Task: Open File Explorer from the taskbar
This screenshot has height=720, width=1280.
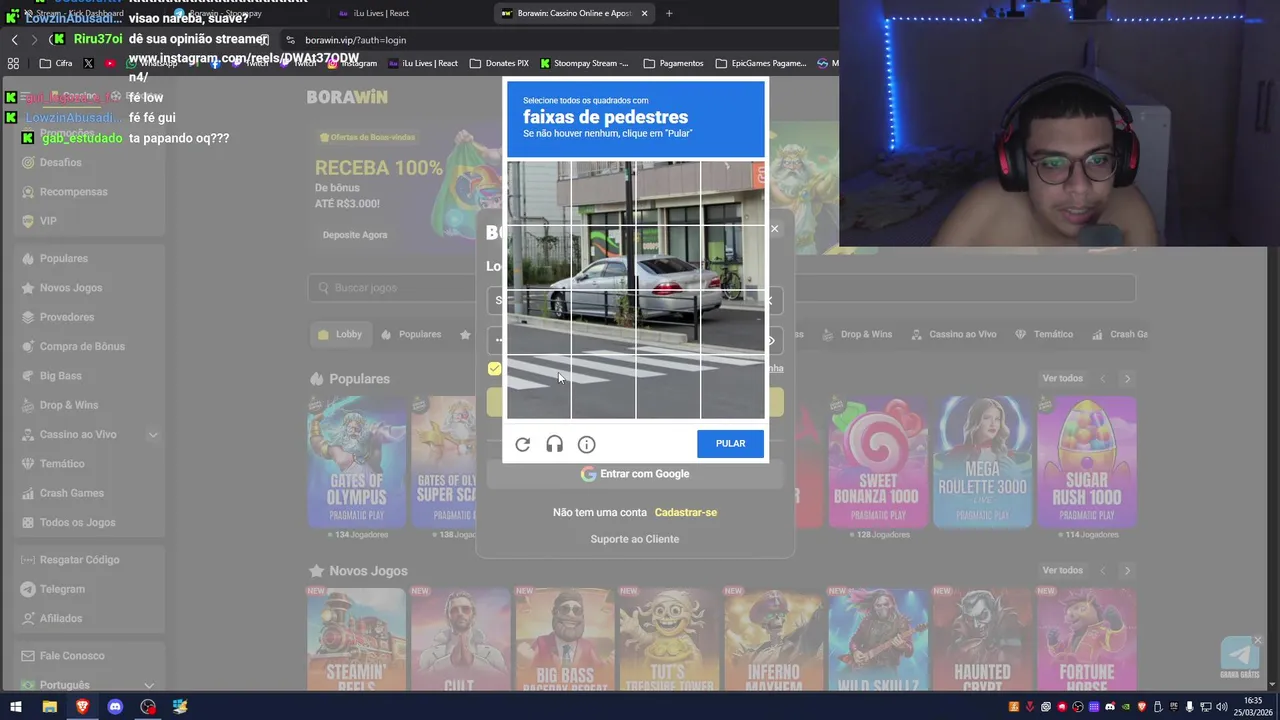Action: (49, 707)
